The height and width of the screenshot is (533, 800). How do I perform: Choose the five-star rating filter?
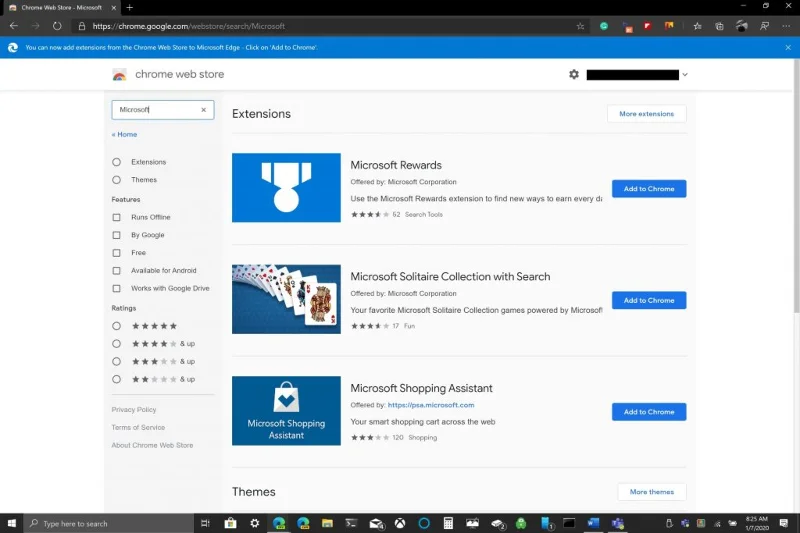click(x=117, y=326)
